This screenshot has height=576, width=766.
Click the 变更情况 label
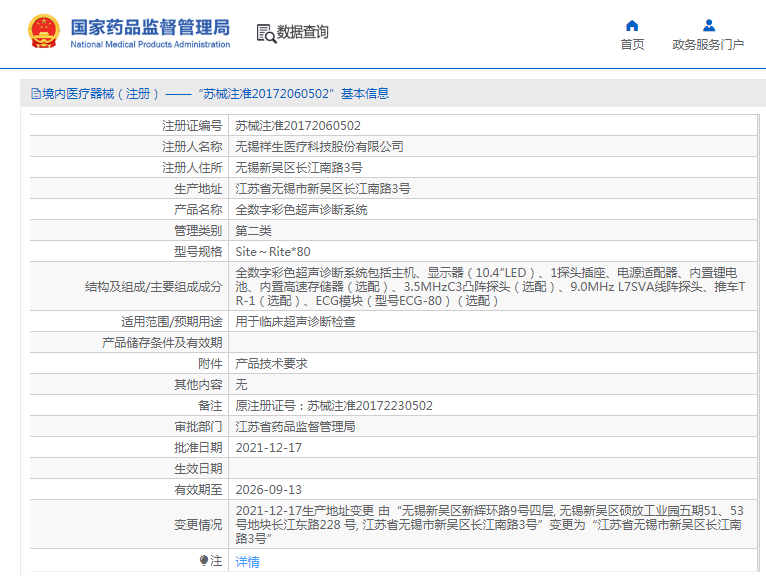[198, 525]
